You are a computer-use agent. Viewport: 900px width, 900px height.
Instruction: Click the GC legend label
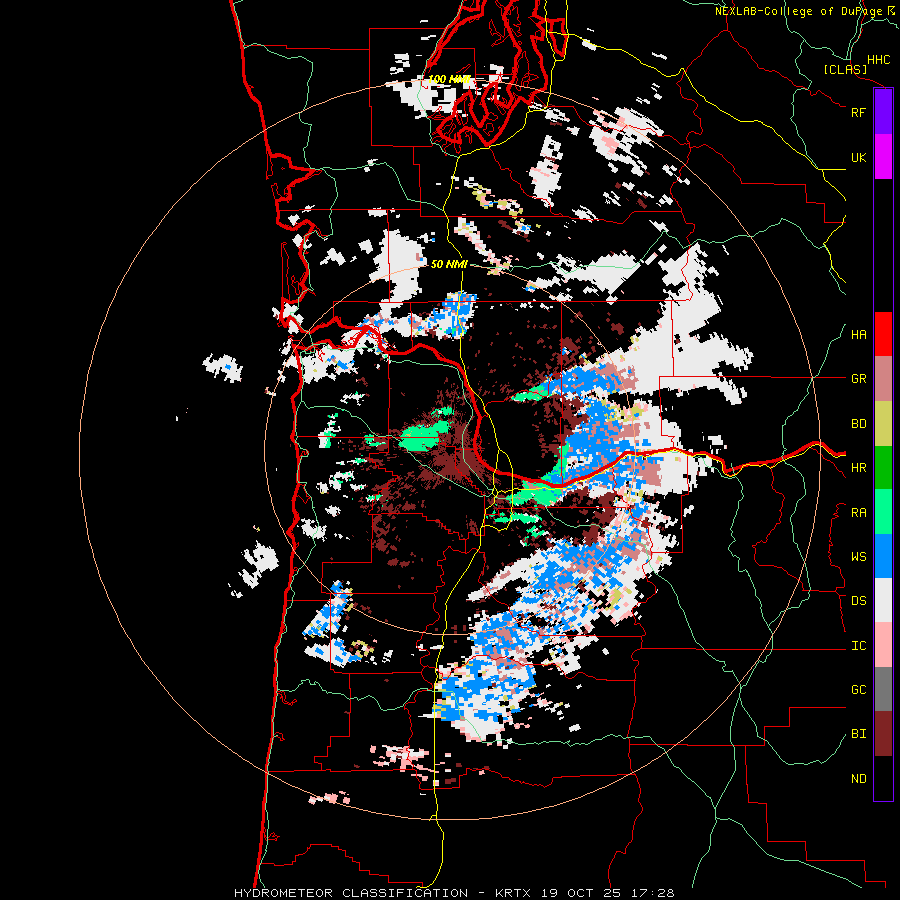(x=858, y=690)
